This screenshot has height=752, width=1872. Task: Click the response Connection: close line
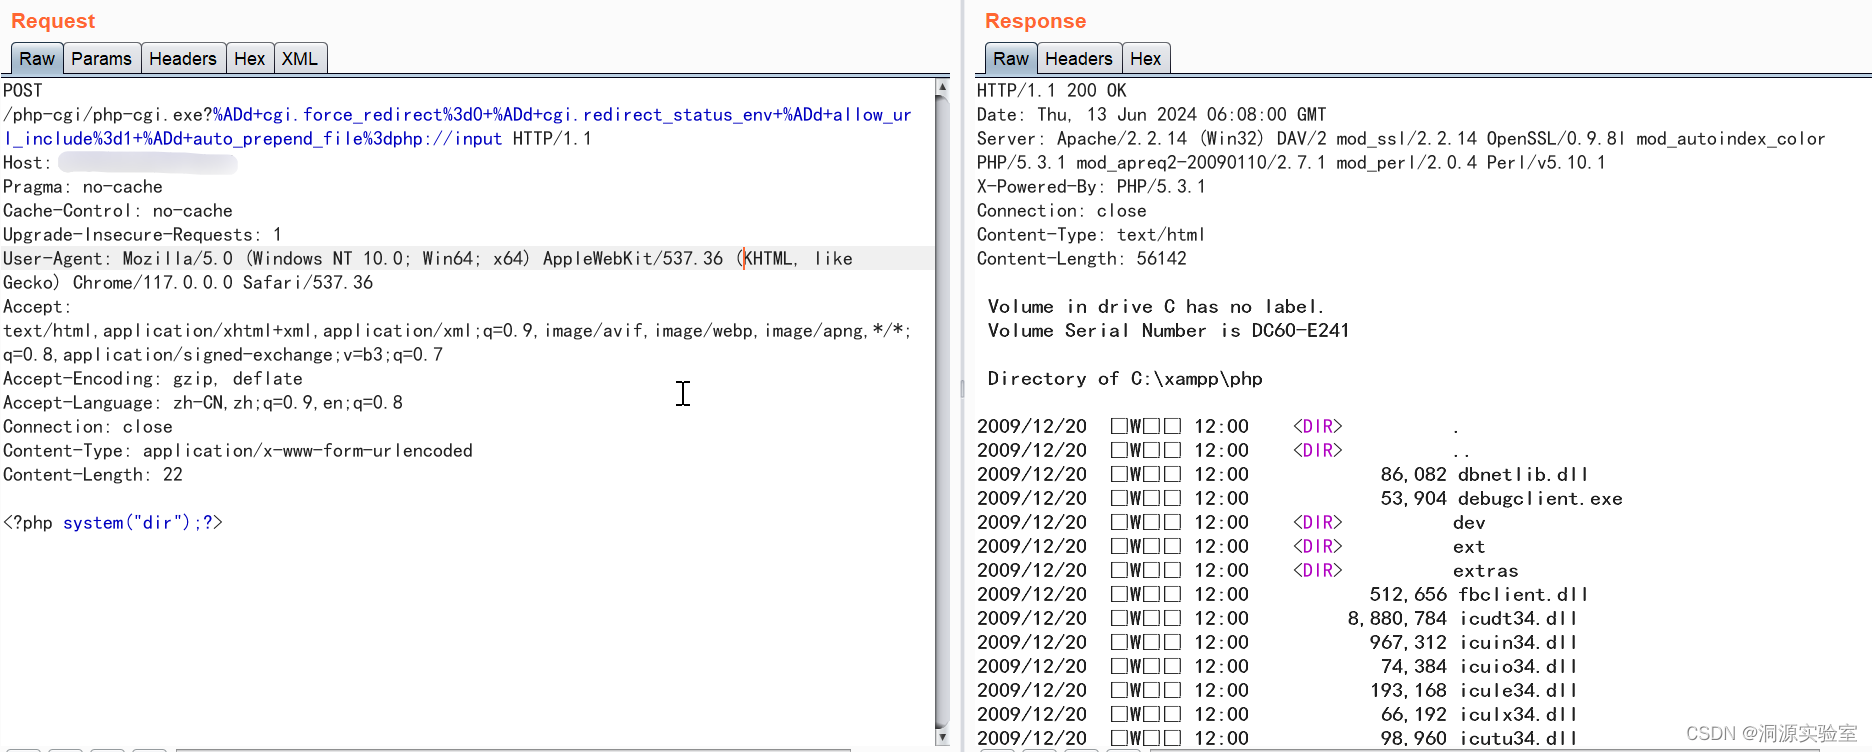pos(1062,211)
